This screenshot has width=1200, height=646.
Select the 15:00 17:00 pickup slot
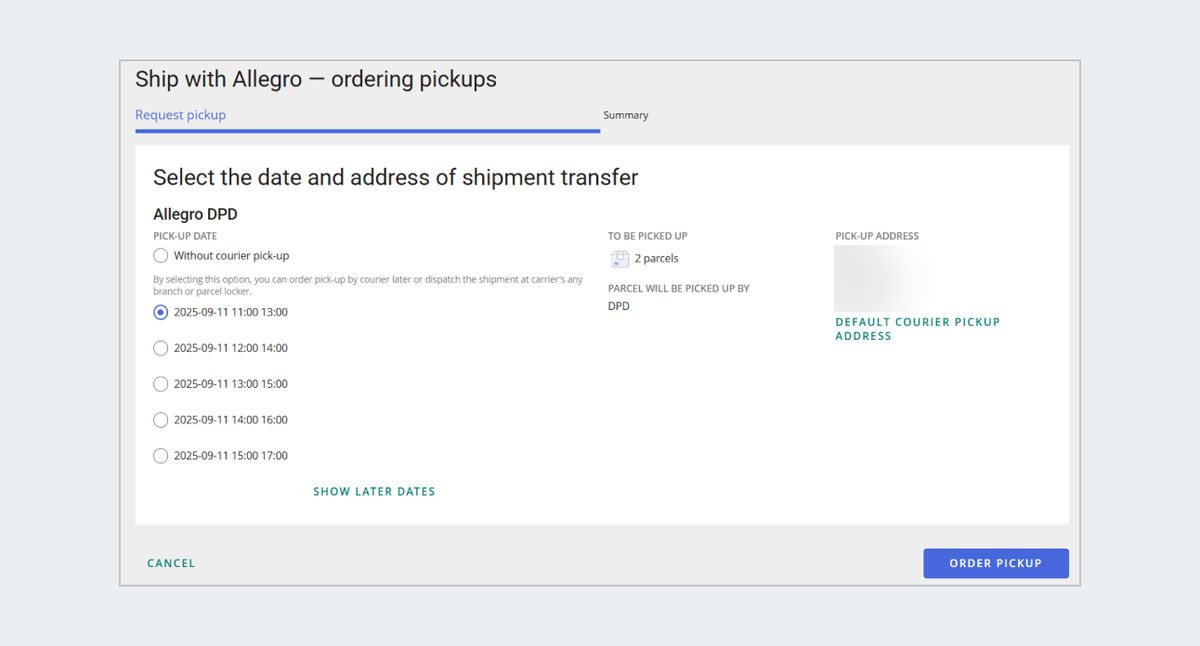[161, 456]
